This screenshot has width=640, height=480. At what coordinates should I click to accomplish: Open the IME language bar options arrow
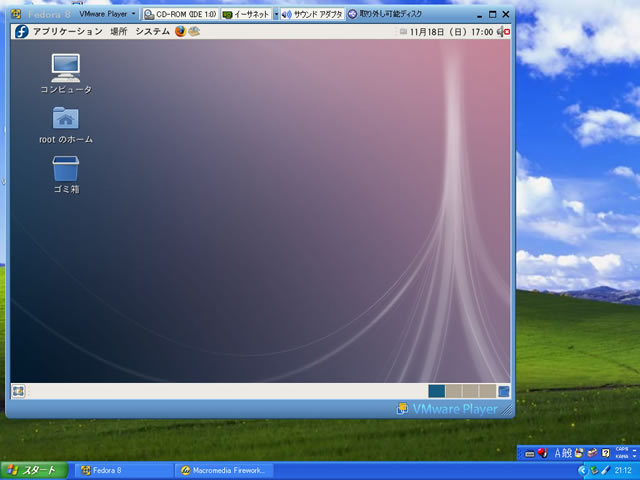pos(634,457)
